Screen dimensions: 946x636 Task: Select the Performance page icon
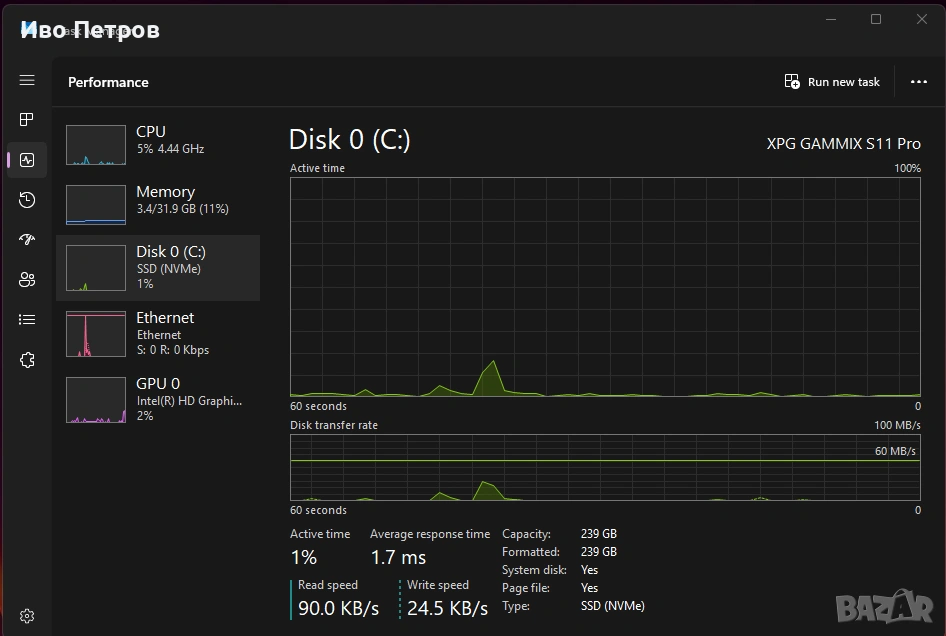(x=27, y=160)
